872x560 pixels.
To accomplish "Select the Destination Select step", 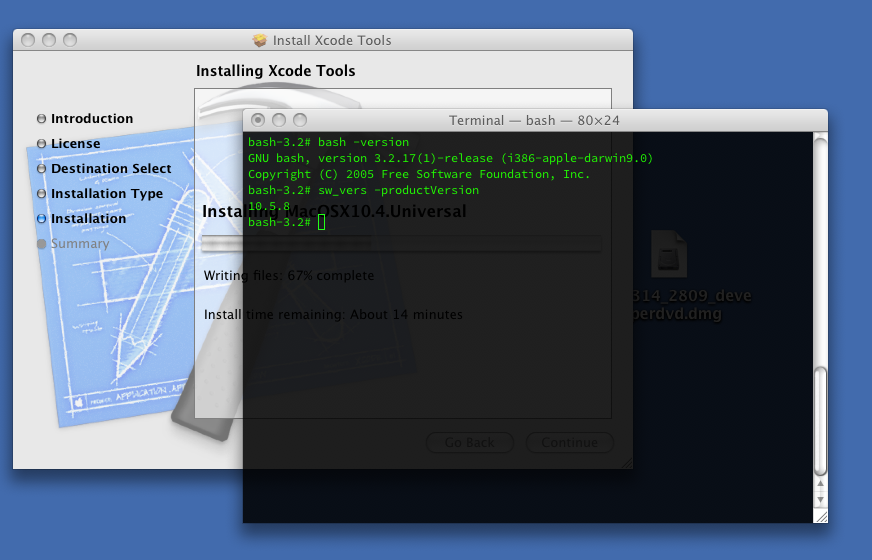I will pyautogui.click(x=105, y=169).
